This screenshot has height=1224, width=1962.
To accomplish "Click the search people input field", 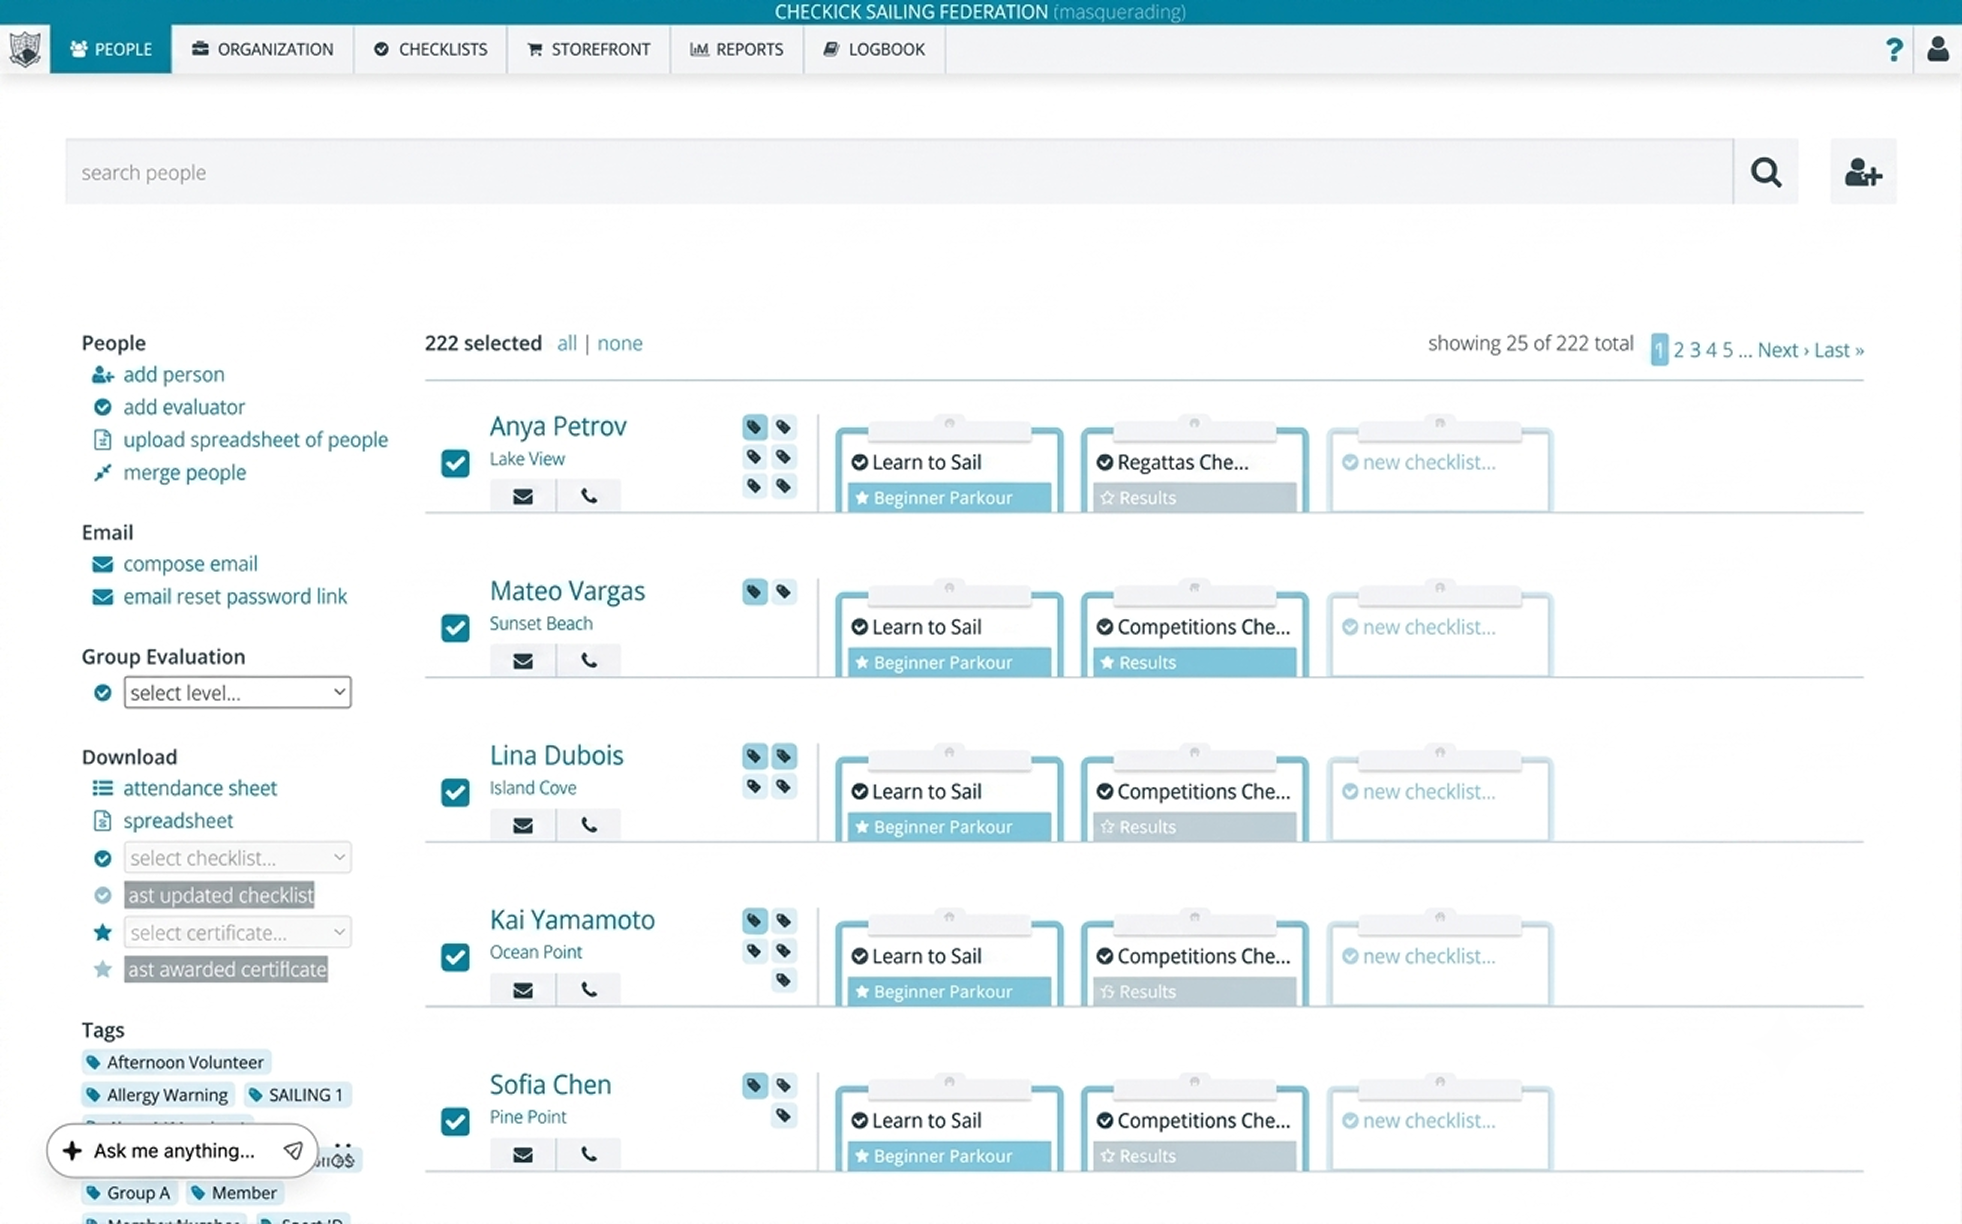I will tap(899, 172).
